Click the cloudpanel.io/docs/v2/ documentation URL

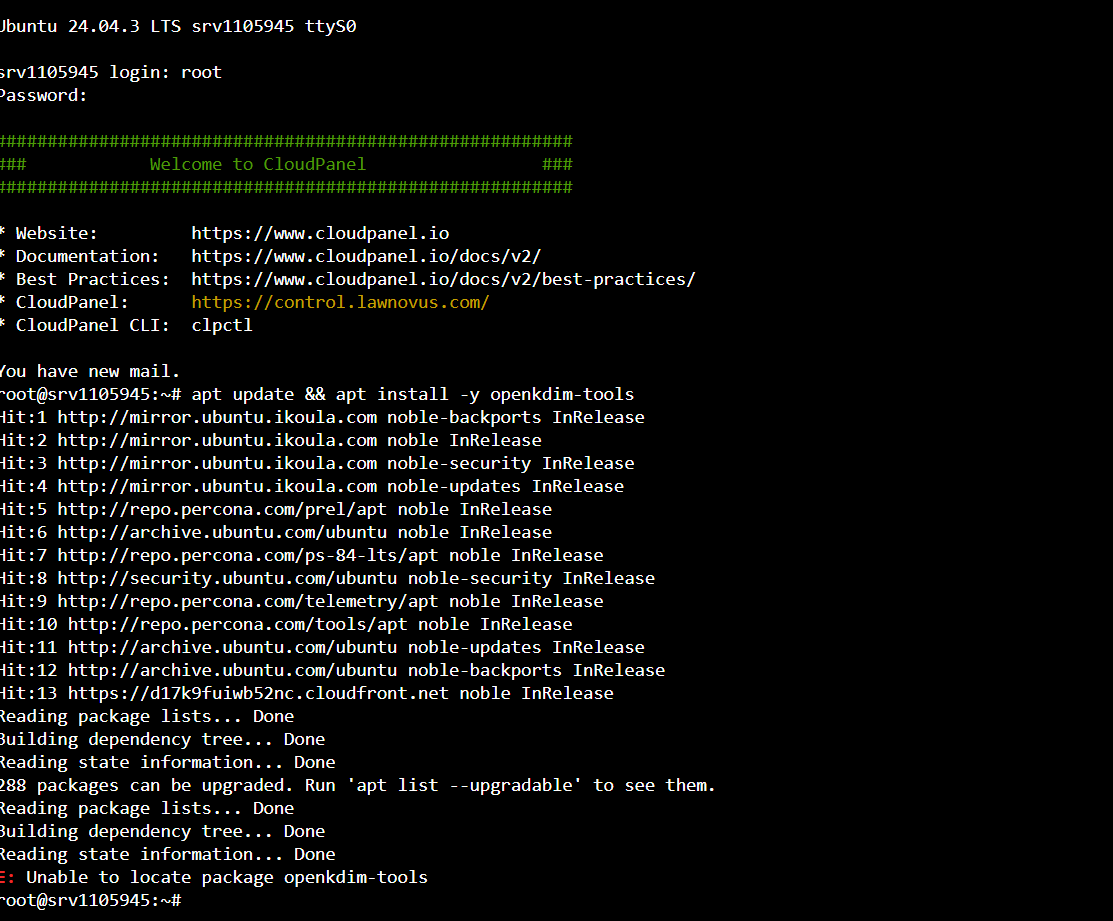point(366,256)
